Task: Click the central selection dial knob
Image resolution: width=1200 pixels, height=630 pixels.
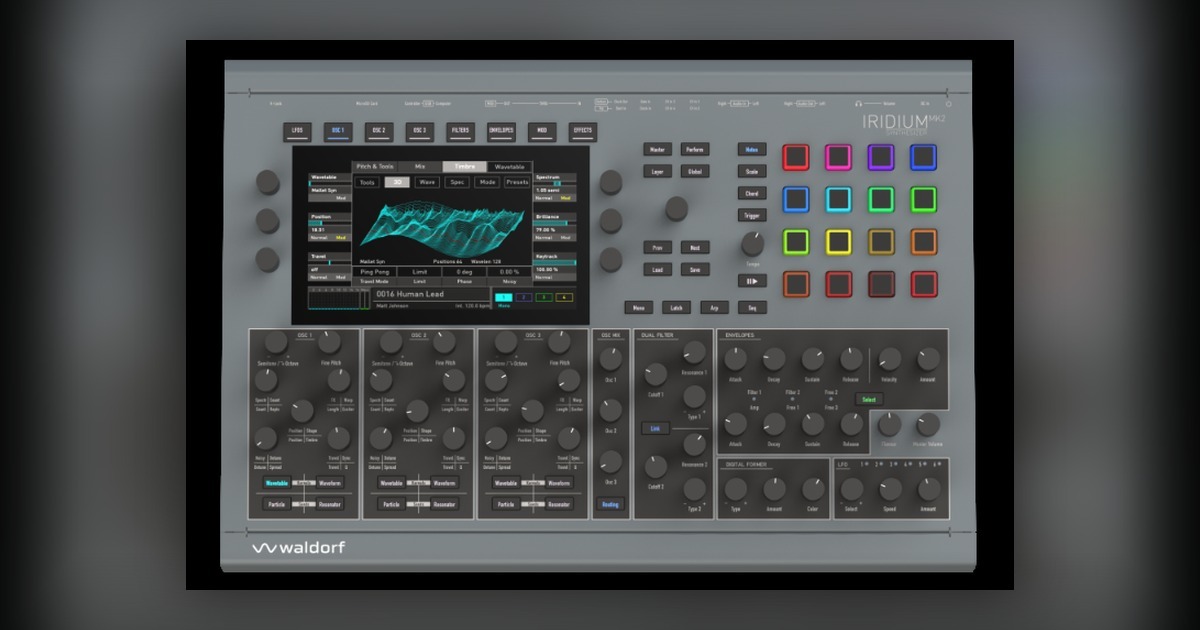Action: click(x=677, y=208)
